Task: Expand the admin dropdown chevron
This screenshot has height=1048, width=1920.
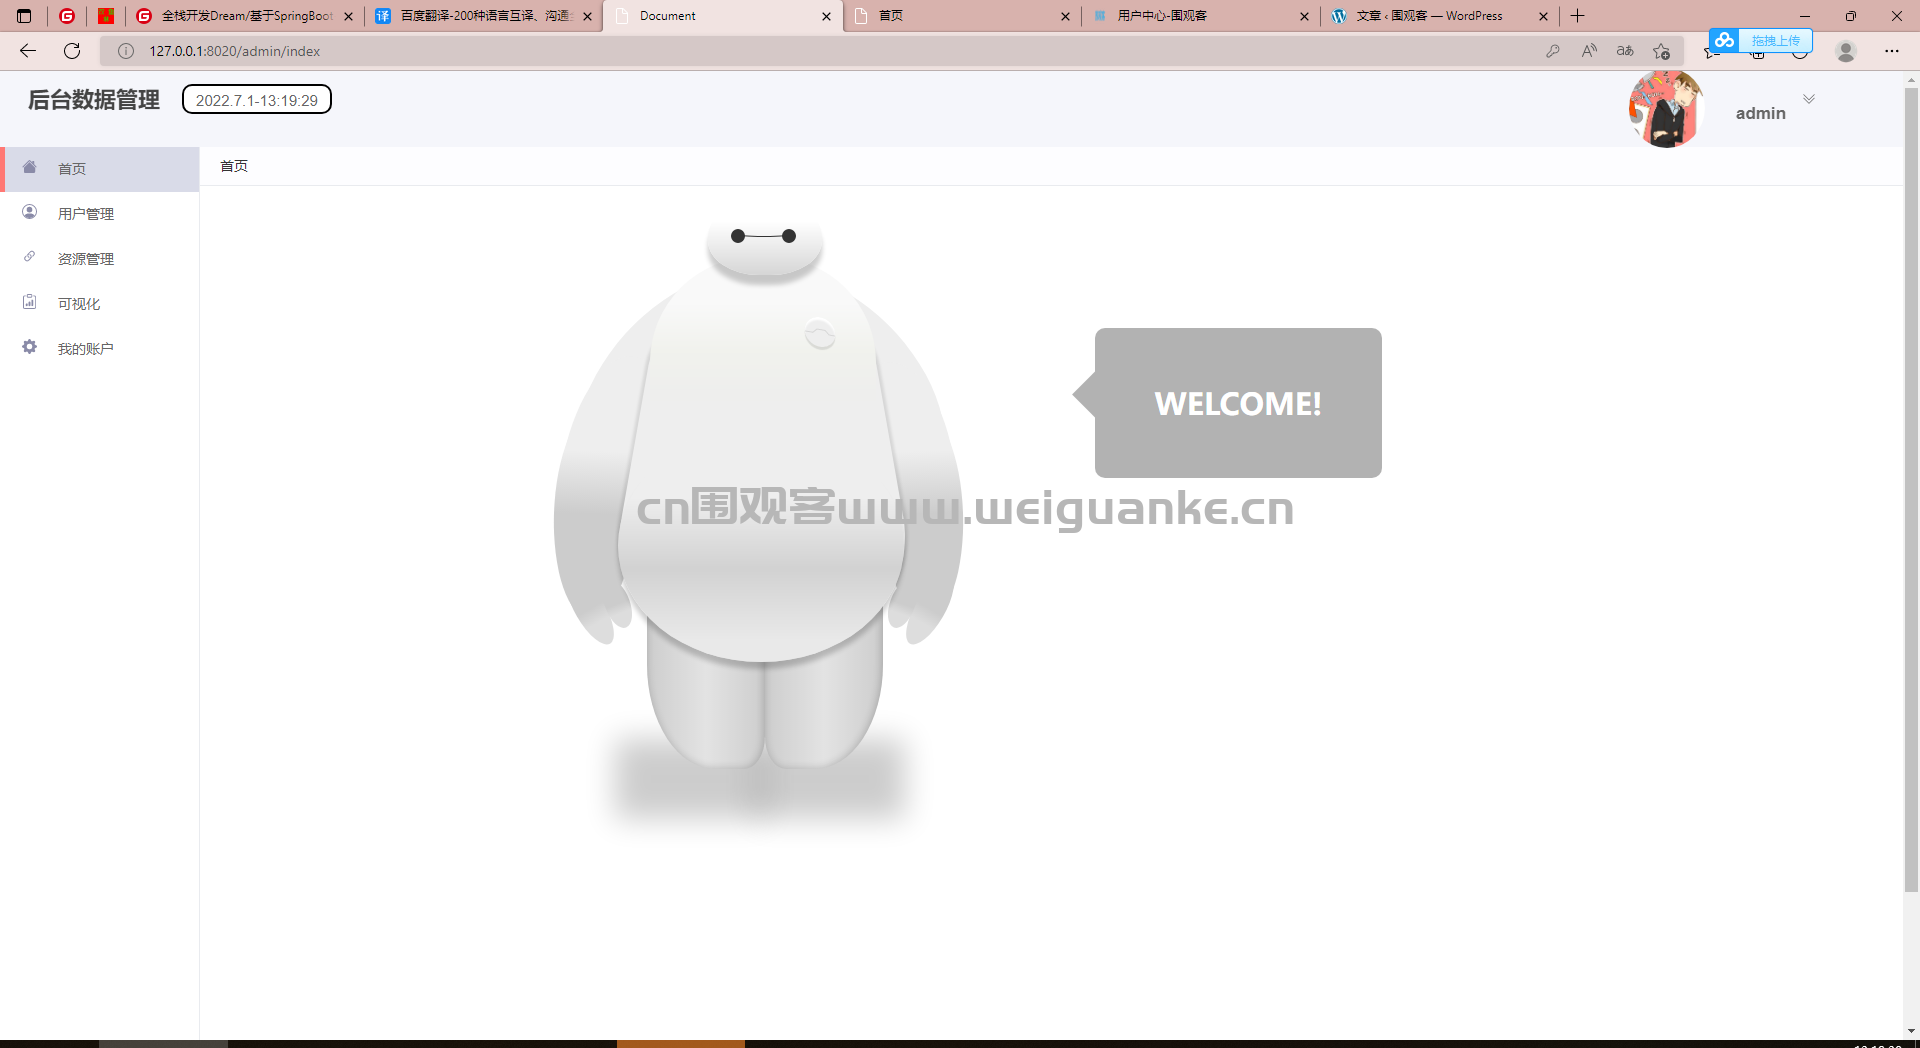Action: 1809,99
